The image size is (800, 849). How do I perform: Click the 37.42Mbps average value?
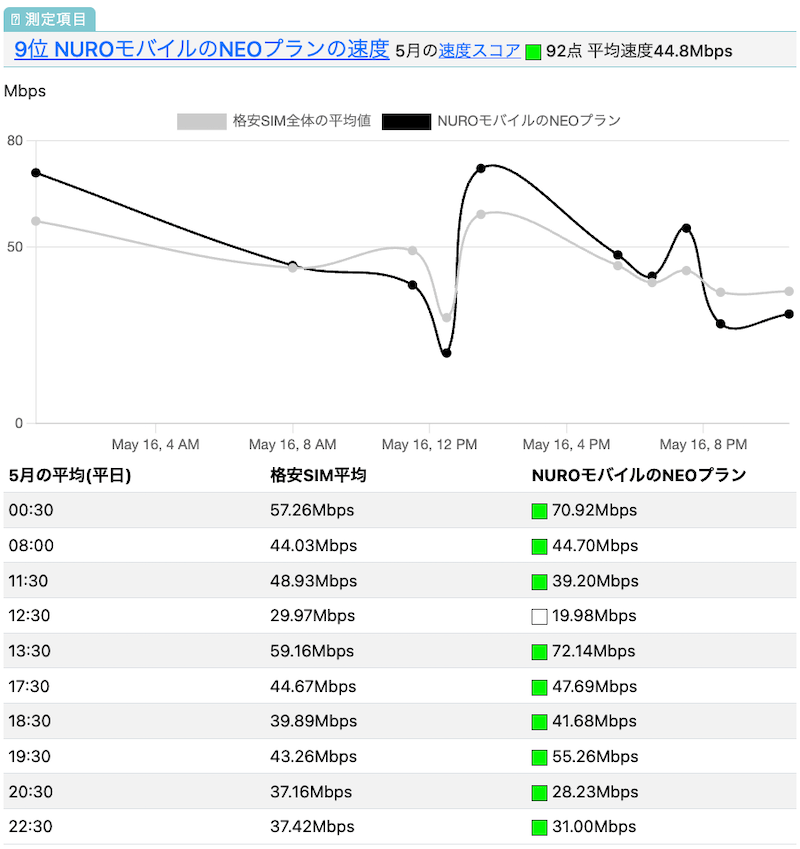coord(312,827)
